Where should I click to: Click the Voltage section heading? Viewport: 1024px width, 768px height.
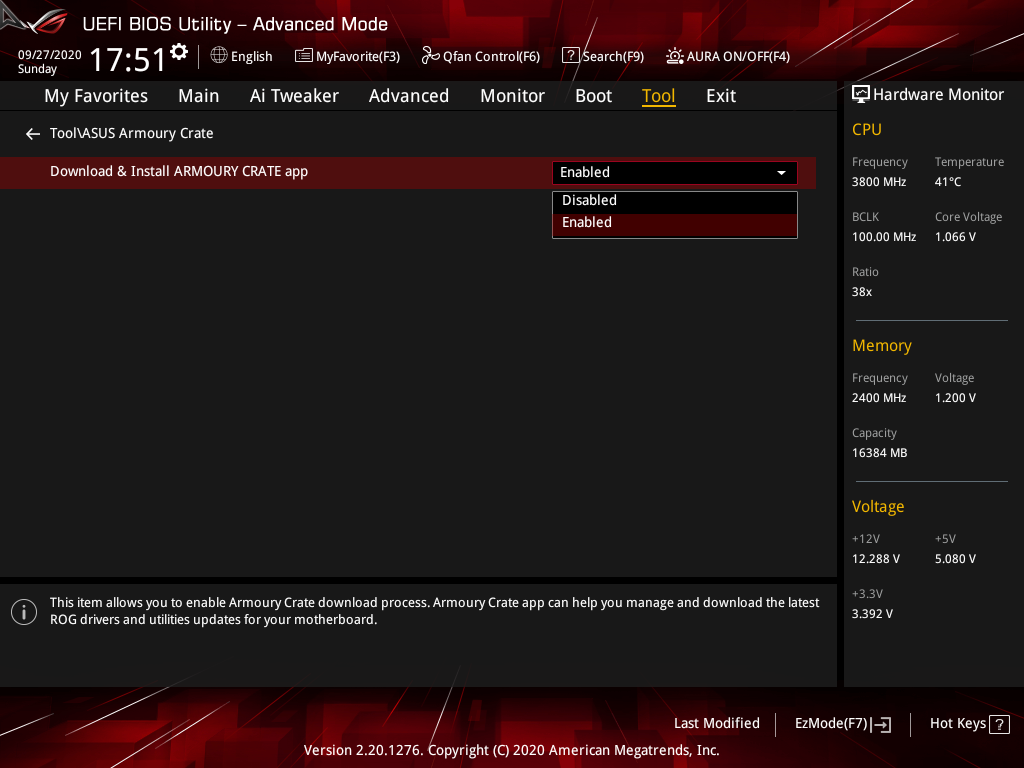point(878,507)
